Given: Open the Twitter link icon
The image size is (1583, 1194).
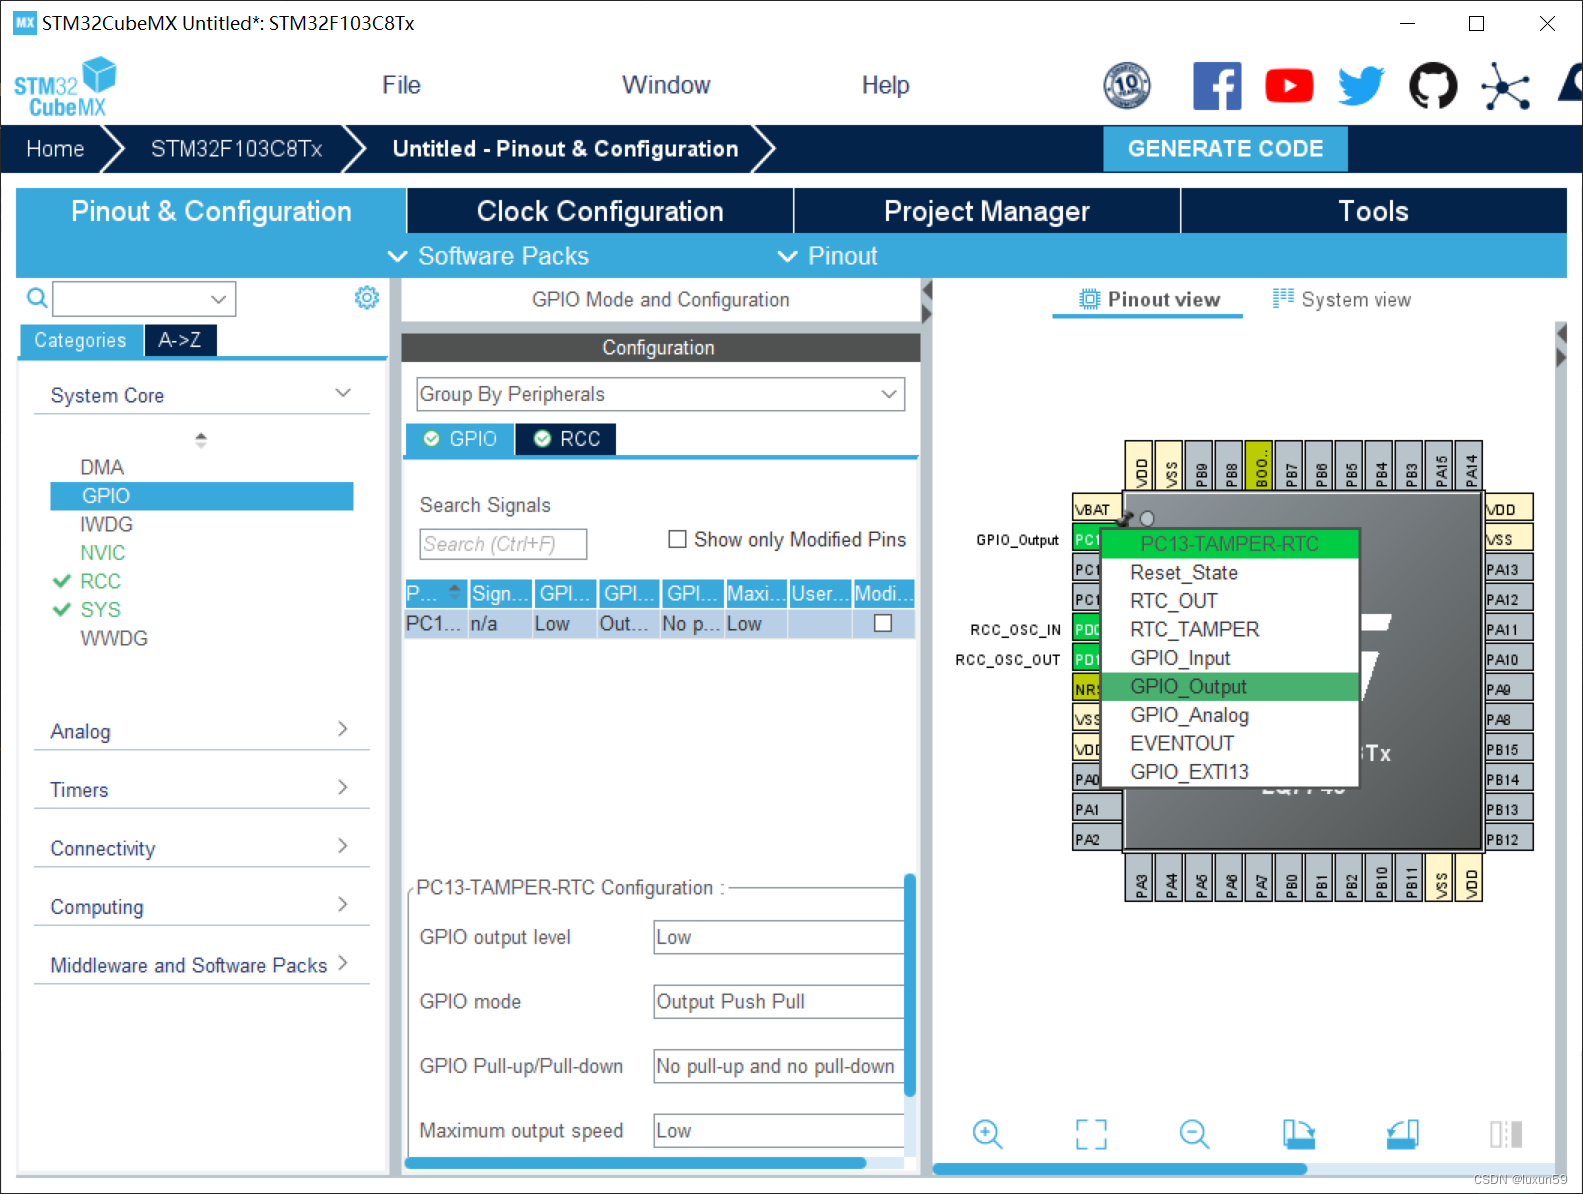Looking at the screenshot, I should [x=1361, y=86].
